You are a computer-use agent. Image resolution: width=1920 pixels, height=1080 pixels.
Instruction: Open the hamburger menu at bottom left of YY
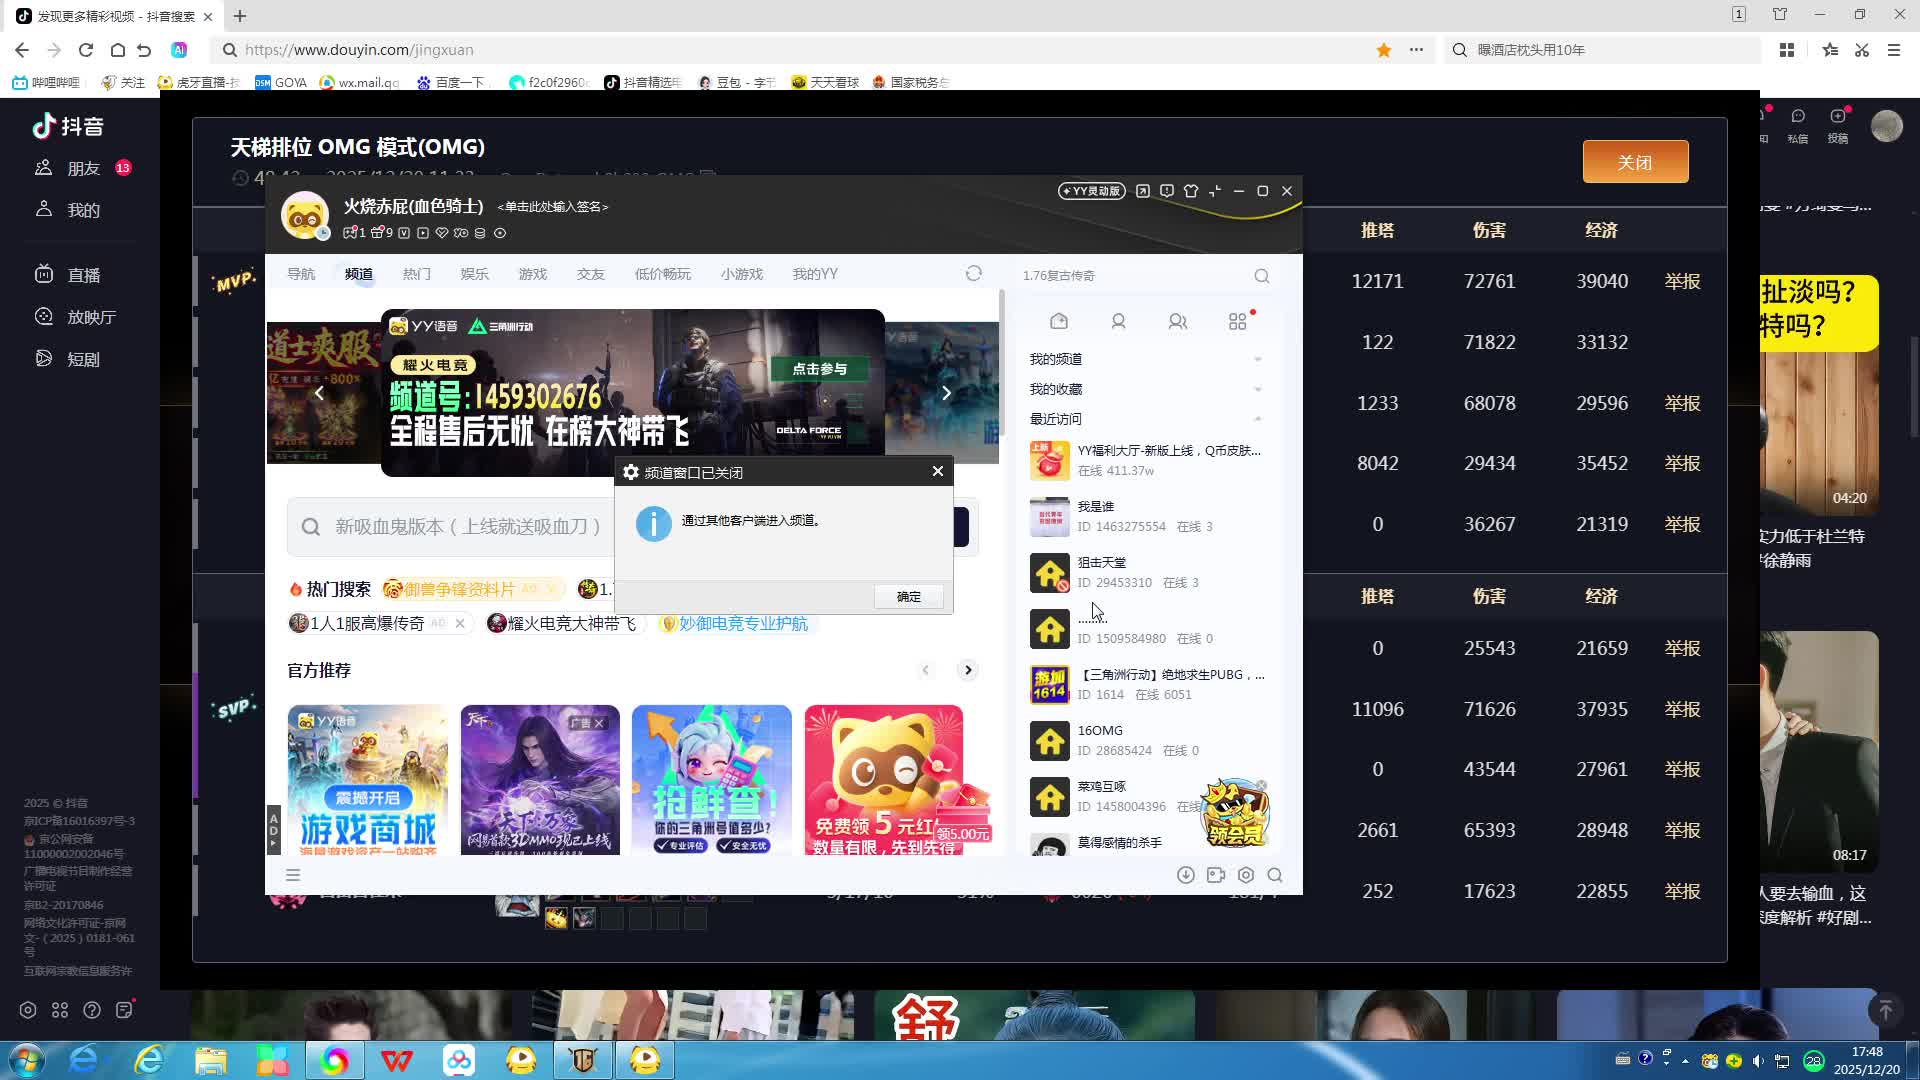point(293,875)
